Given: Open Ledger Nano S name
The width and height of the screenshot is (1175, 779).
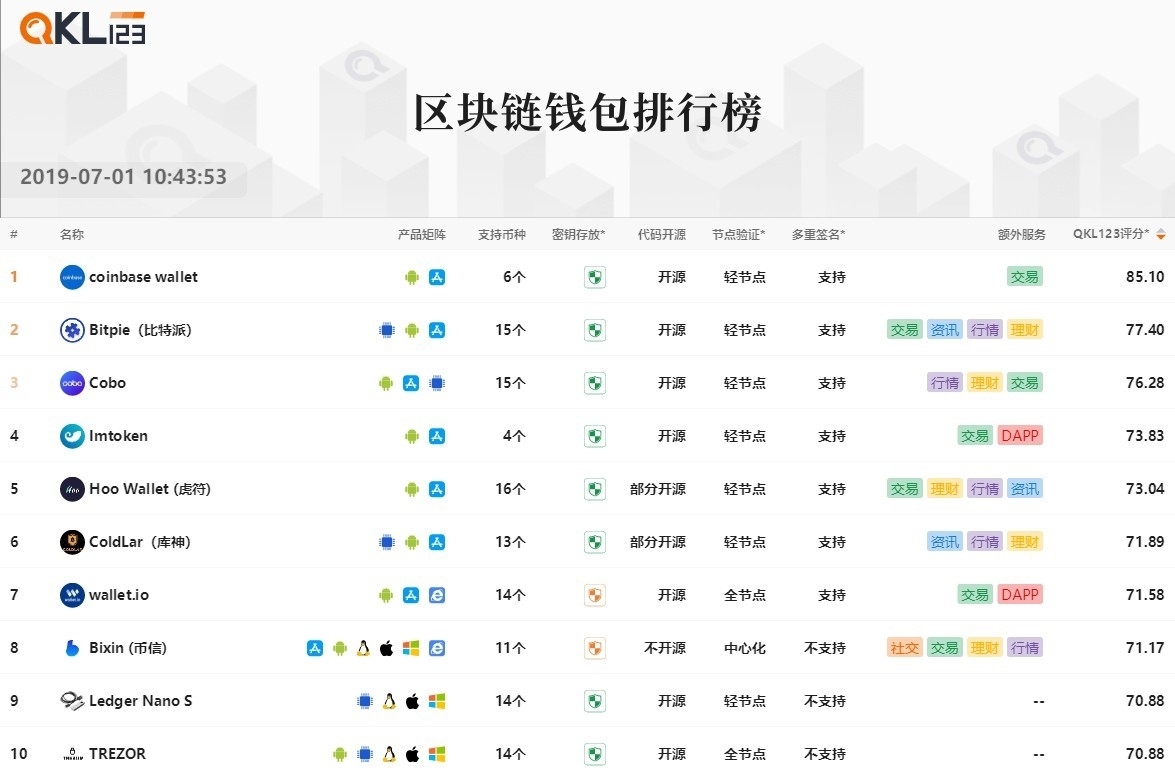Looking at the screenshot, I should 141,701.
